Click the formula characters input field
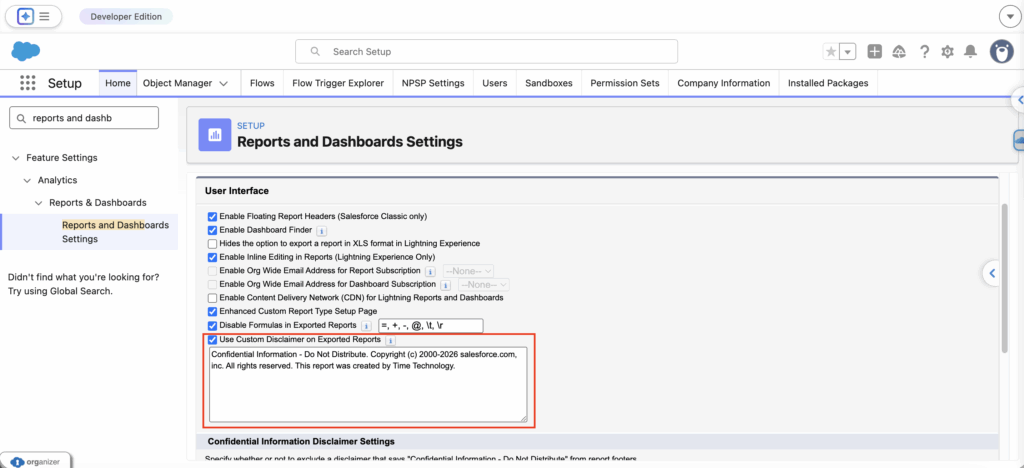 (x=430, y=325)
